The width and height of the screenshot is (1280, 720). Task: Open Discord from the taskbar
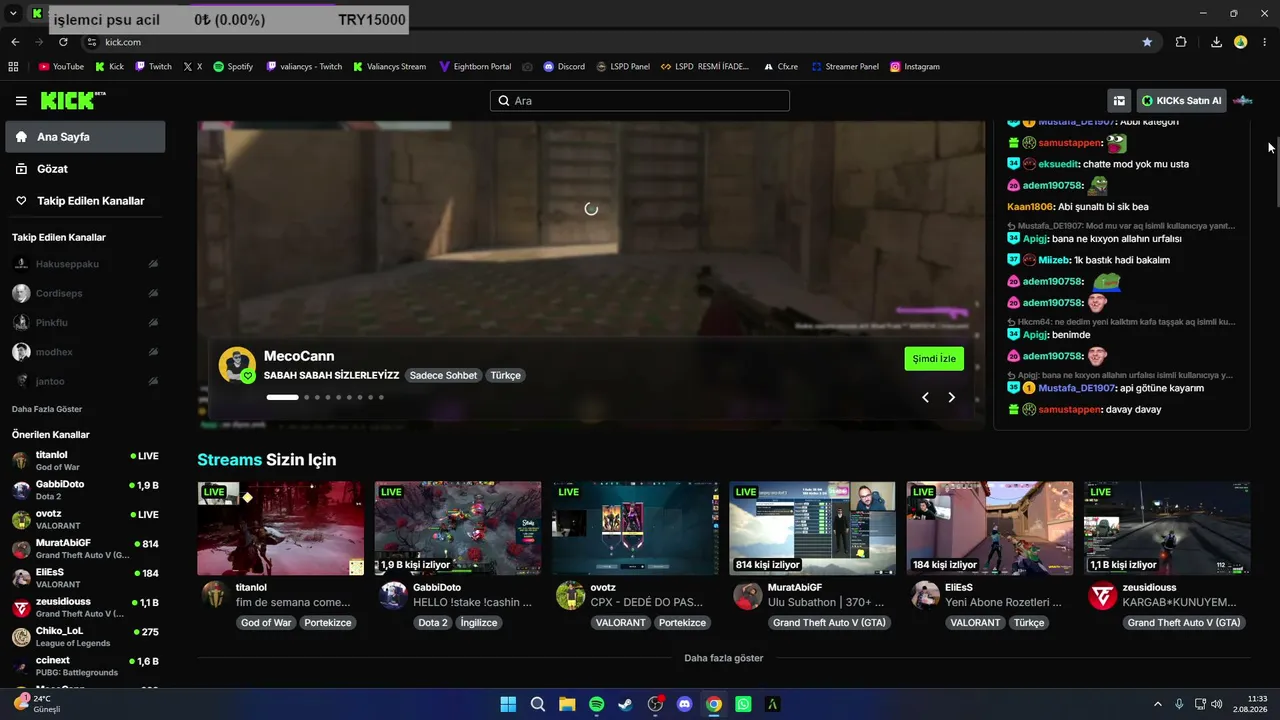(684, 704)
